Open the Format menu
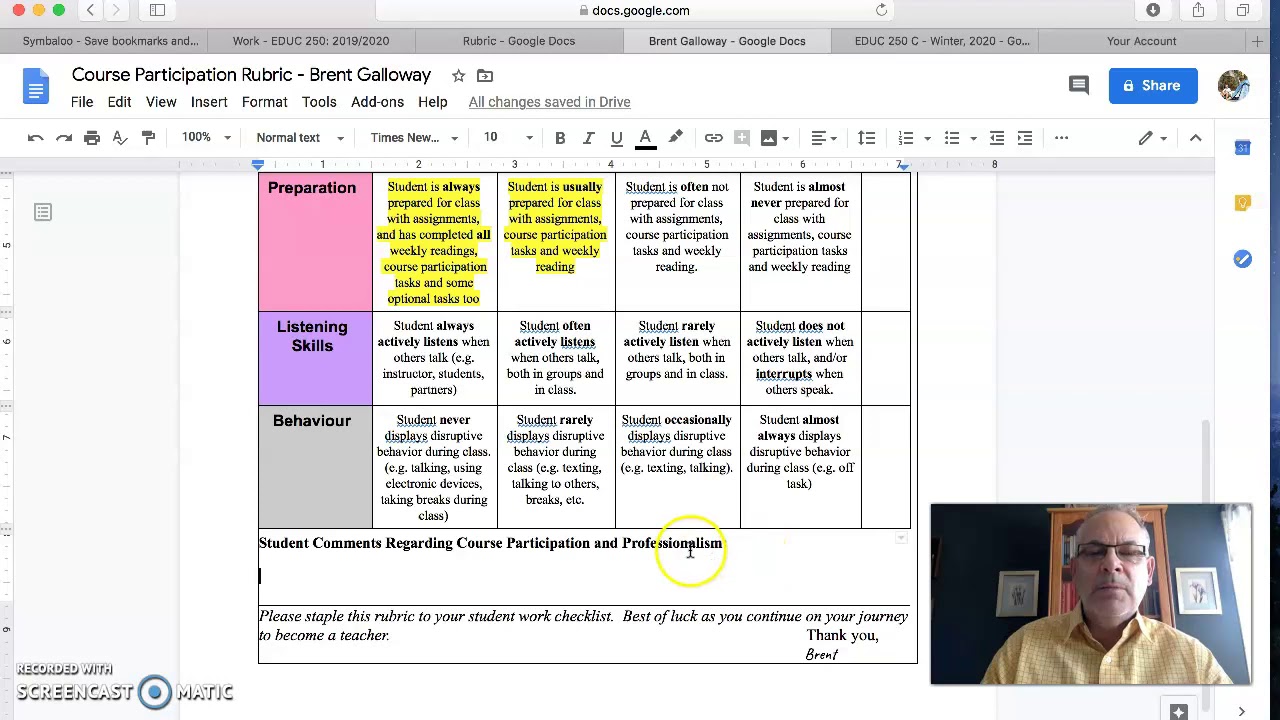 [264, 102]
